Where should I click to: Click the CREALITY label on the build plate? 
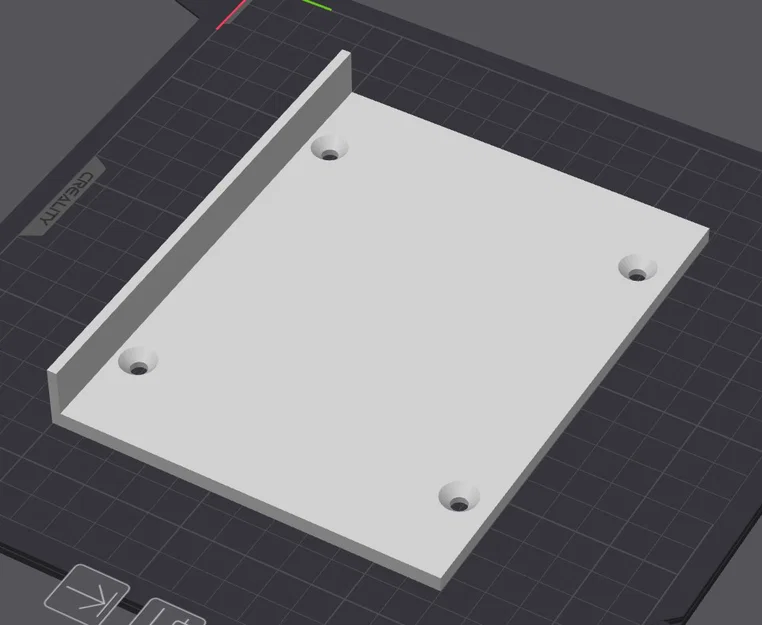66,198
